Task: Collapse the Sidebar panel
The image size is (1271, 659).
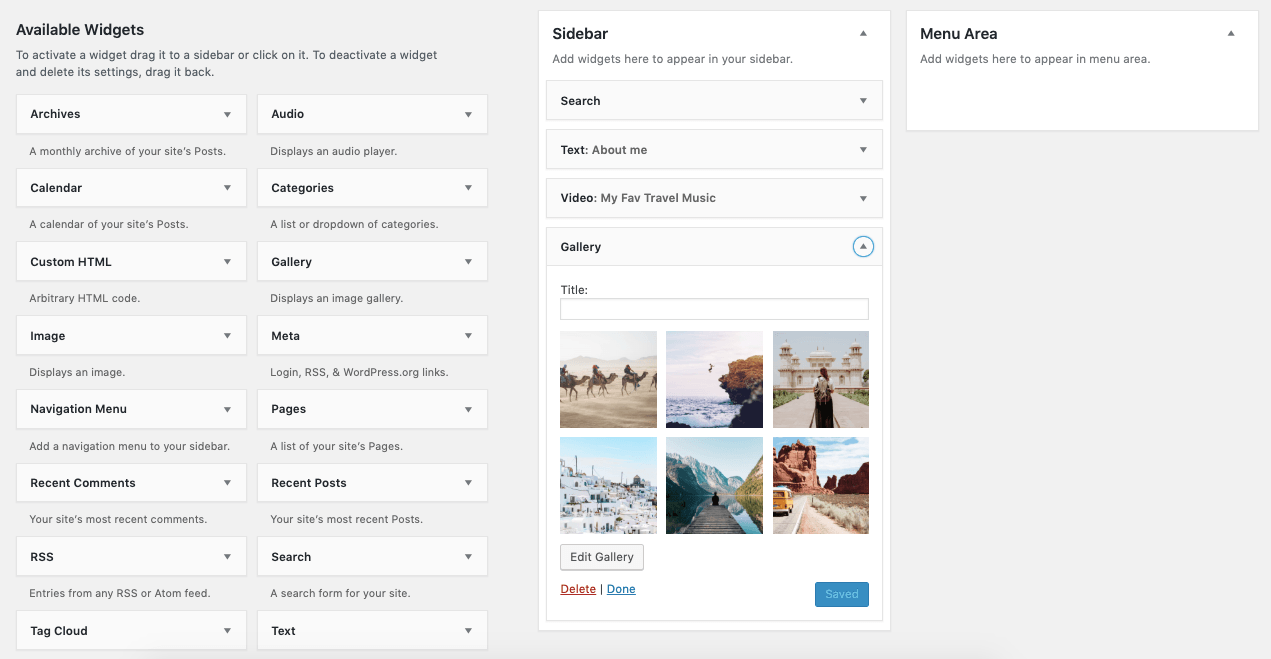Action: coord(862,33)
